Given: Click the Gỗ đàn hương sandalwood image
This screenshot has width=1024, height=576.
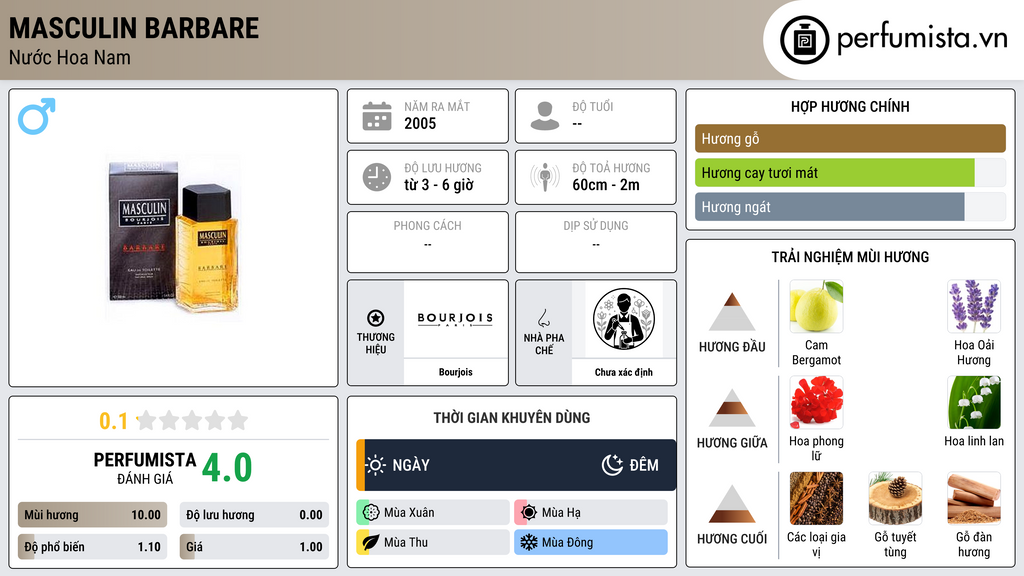Looking at the screenshot, I should tap(974, 498).
